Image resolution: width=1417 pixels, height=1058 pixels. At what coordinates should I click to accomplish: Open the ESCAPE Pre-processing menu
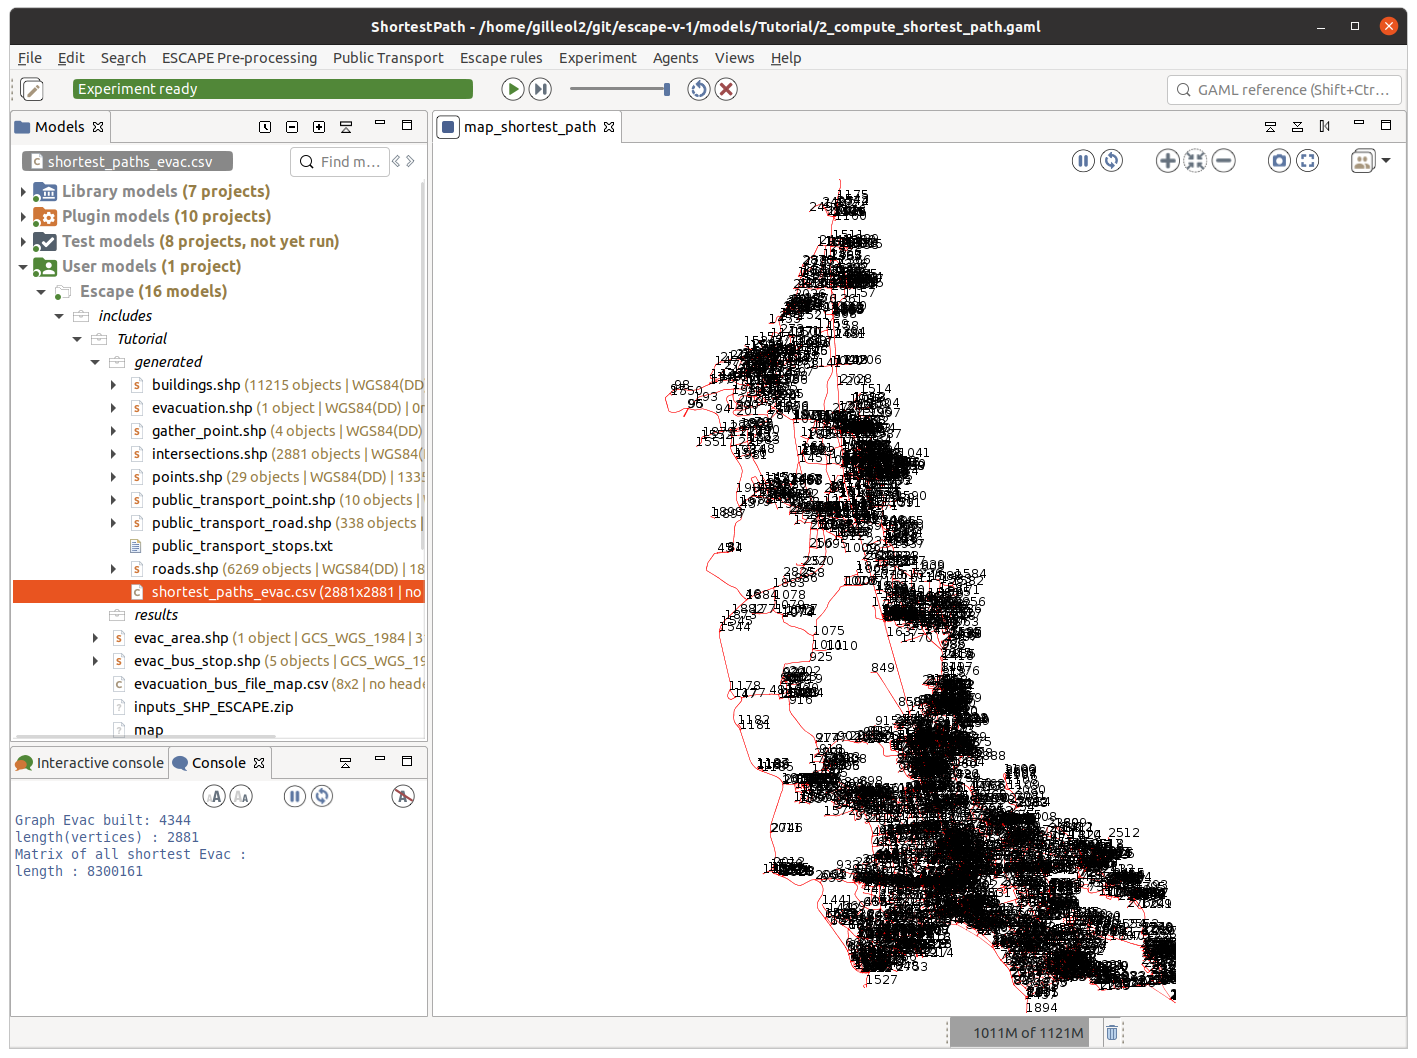239,58
